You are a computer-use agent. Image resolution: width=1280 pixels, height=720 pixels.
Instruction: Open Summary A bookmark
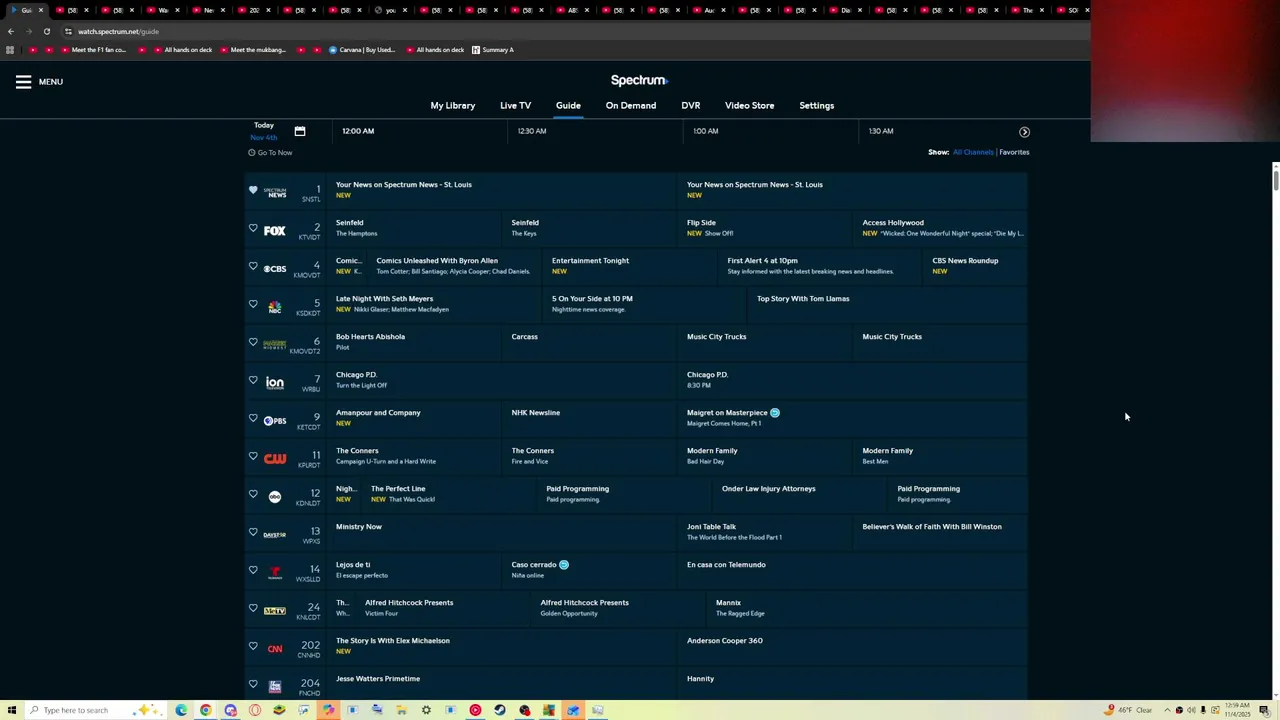pos(493,50)
